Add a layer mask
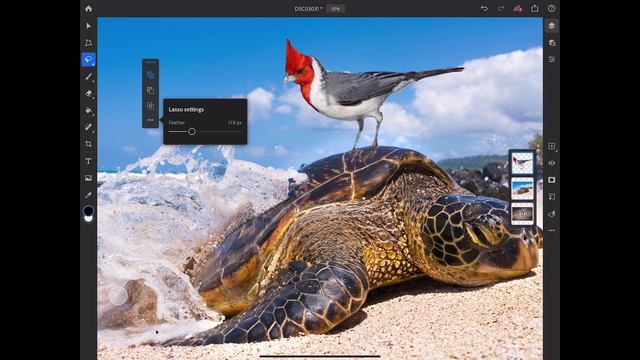Image resolution: width=640 pixels, height=360 pixels. 552,180
